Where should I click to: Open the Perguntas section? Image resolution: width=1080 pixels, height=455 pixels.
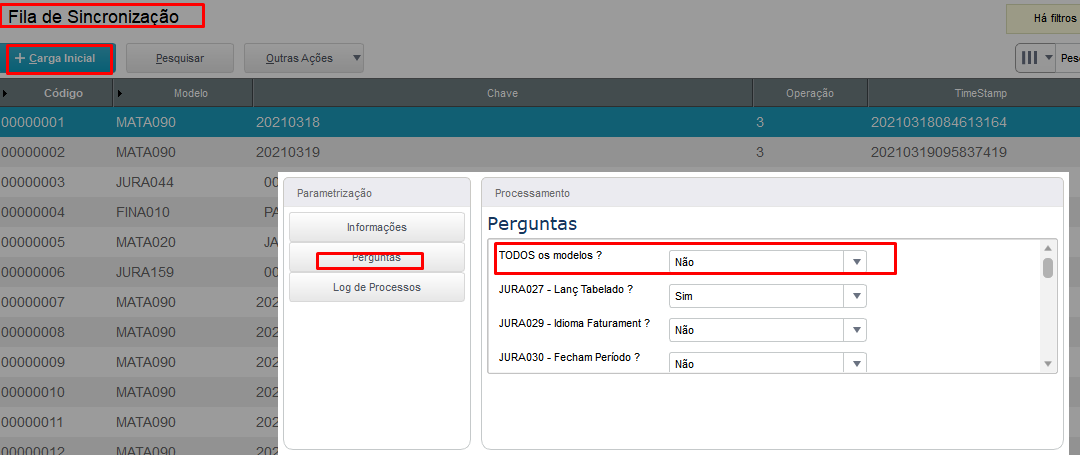pyautogui.click(x=377, y=257)
